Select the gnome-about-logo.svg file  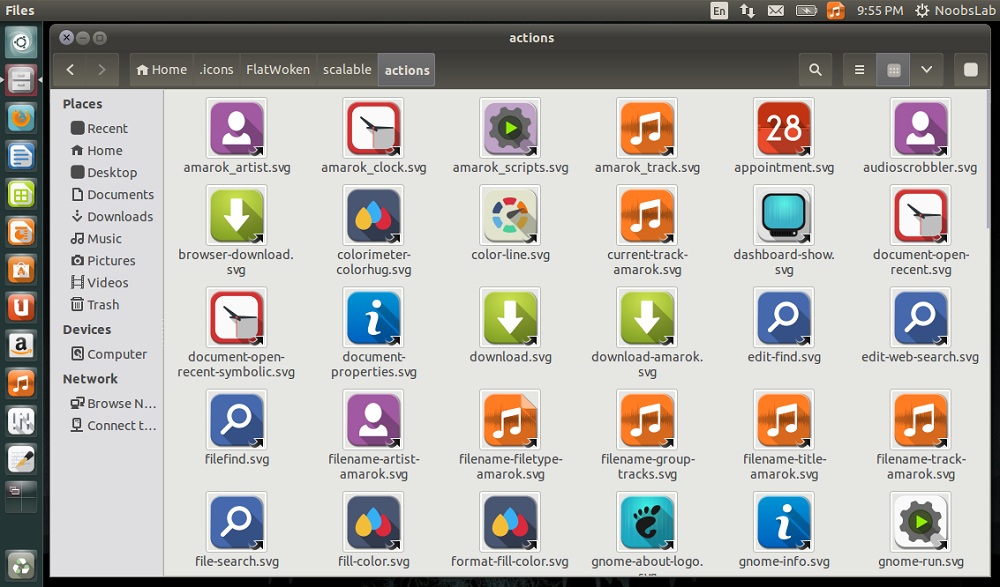pyautogui.click(x=647, y=522)
